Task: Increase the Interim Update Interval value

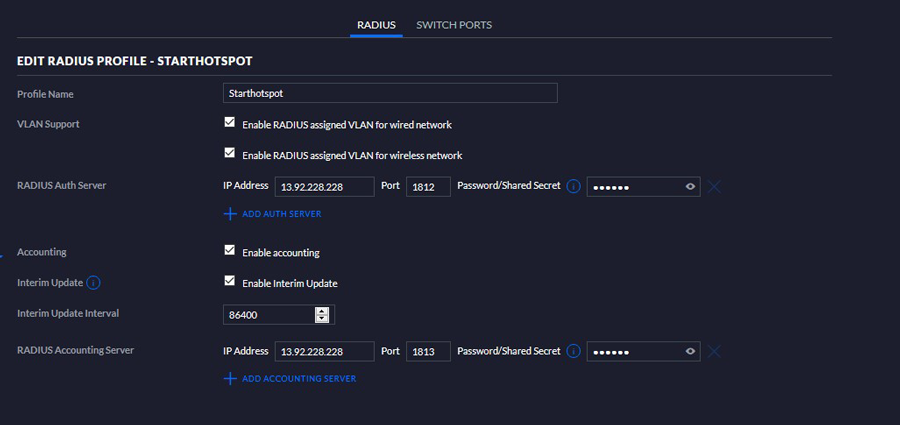Action: [321, 310]
